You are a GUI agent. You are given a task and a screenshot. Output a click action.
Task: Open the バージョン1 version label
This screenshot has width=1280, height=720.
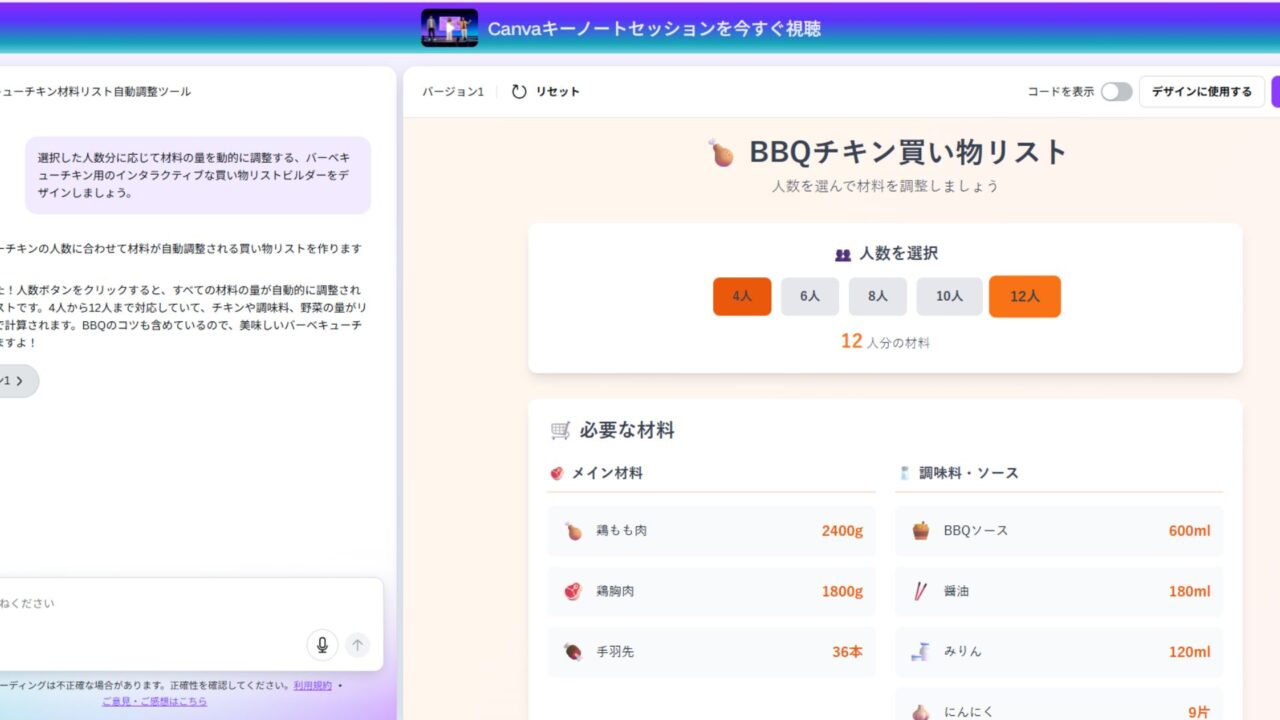tap(452, 92)
